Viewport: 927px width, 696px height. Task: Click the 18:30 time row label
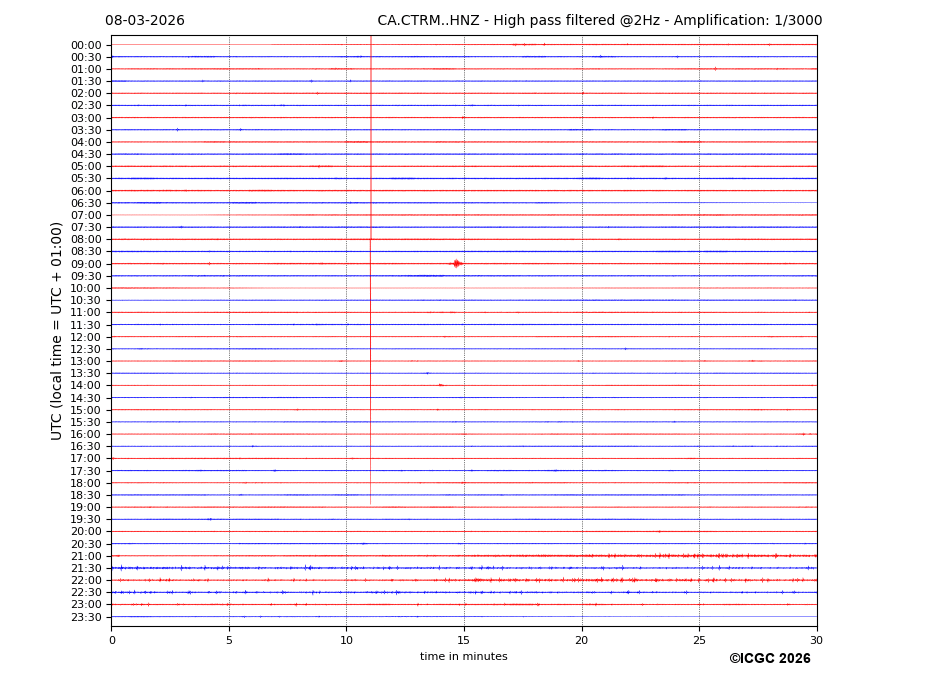click(x=86, y=495)
